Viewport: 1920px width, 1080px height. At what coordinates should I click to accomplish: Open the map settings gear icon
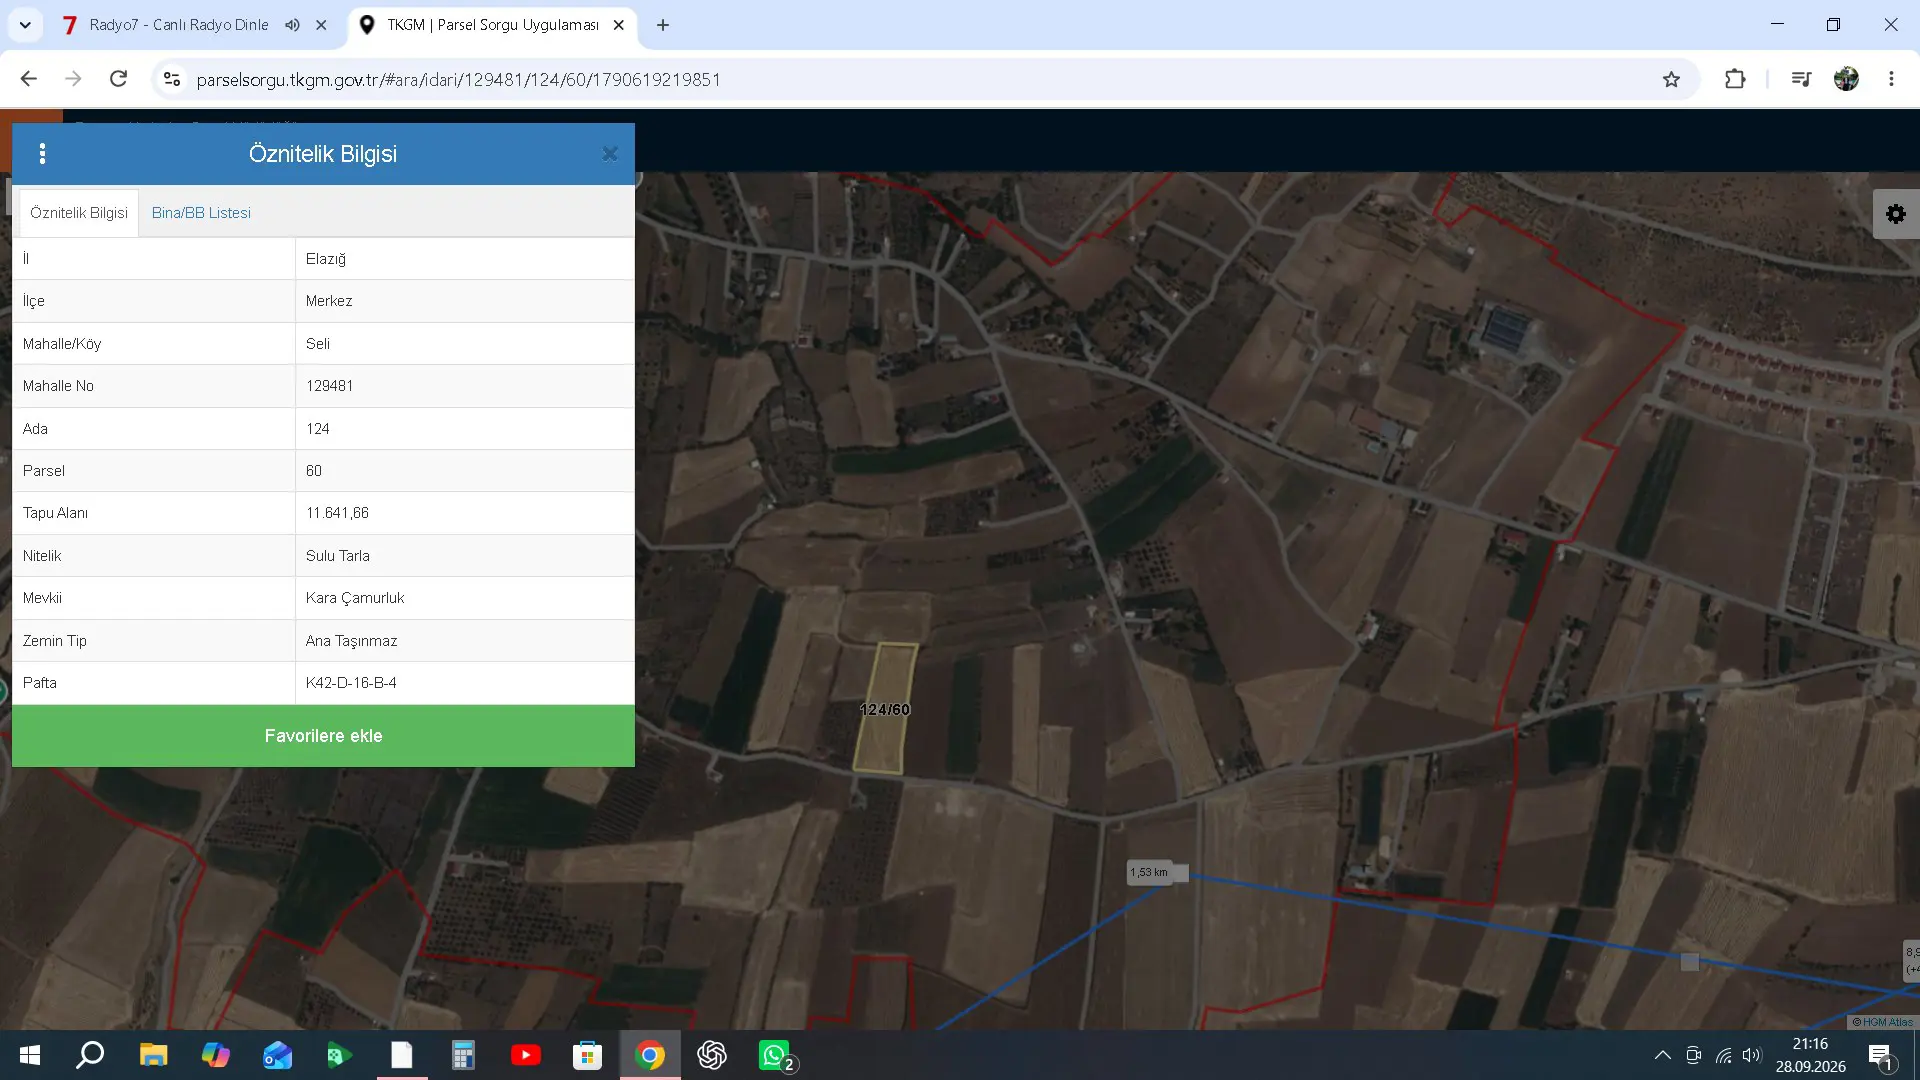(1896, 214)
